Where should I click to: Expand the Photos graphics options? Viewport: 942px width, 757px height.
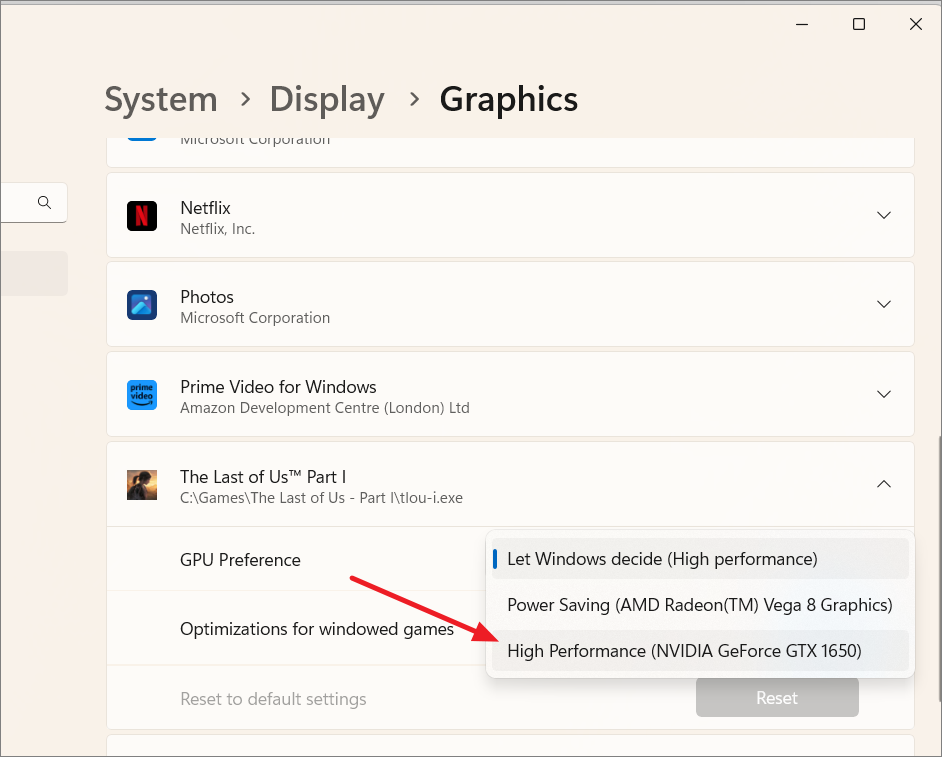884,304
